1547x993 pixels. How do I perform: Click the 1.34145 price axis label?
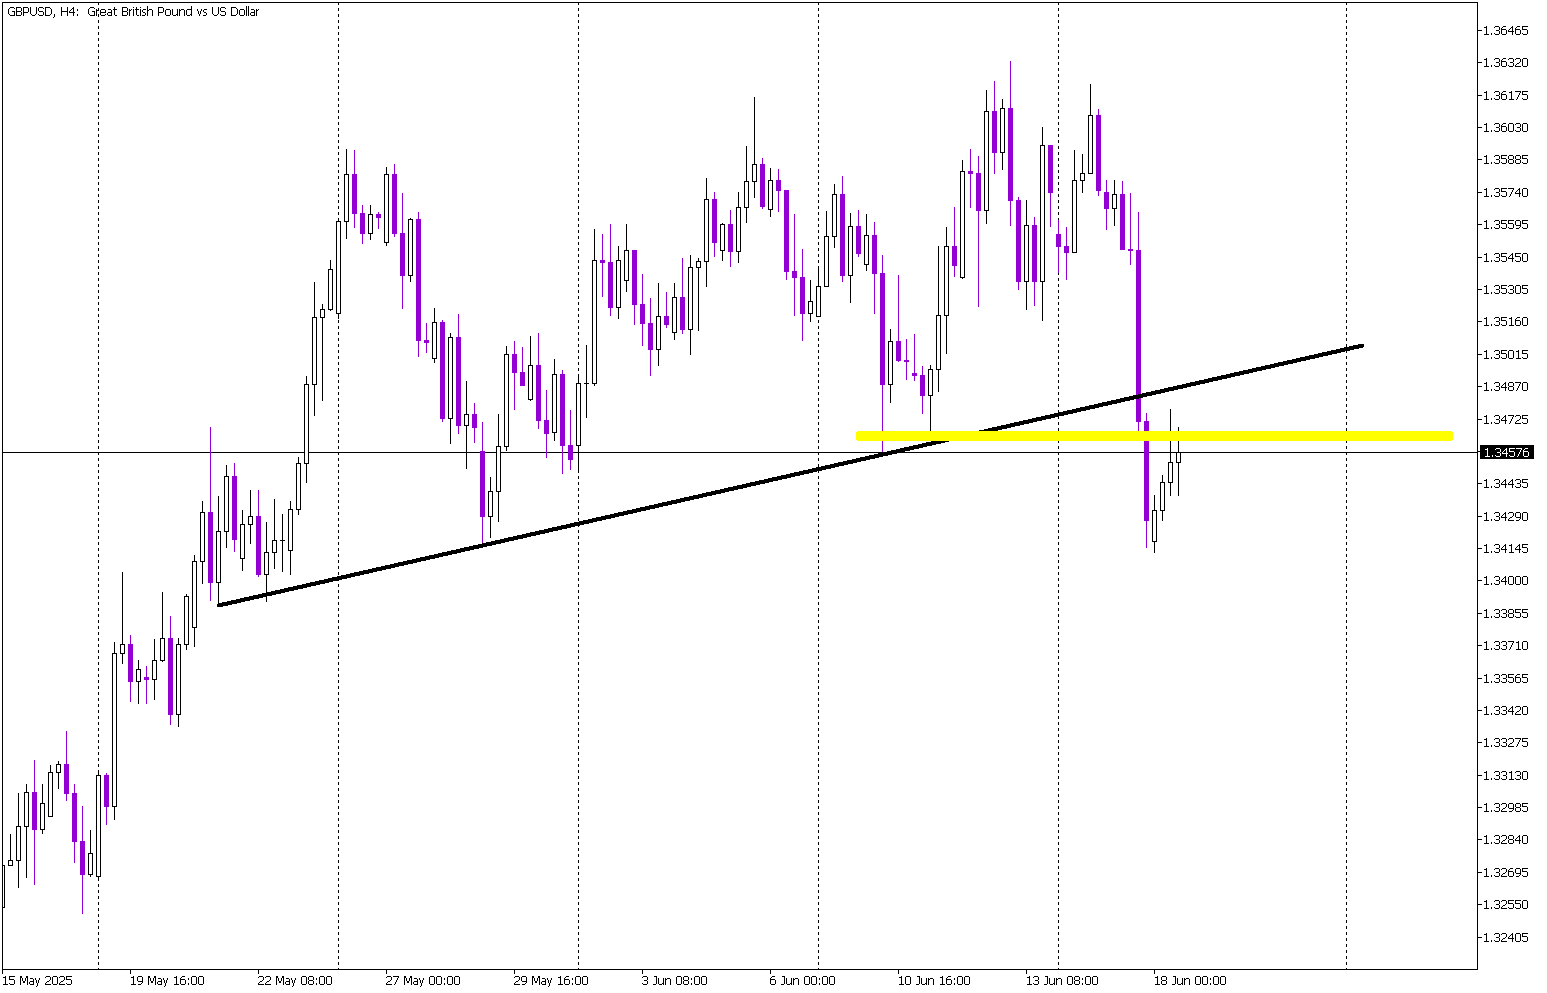pyautogui.click(x=1508, y=548)
